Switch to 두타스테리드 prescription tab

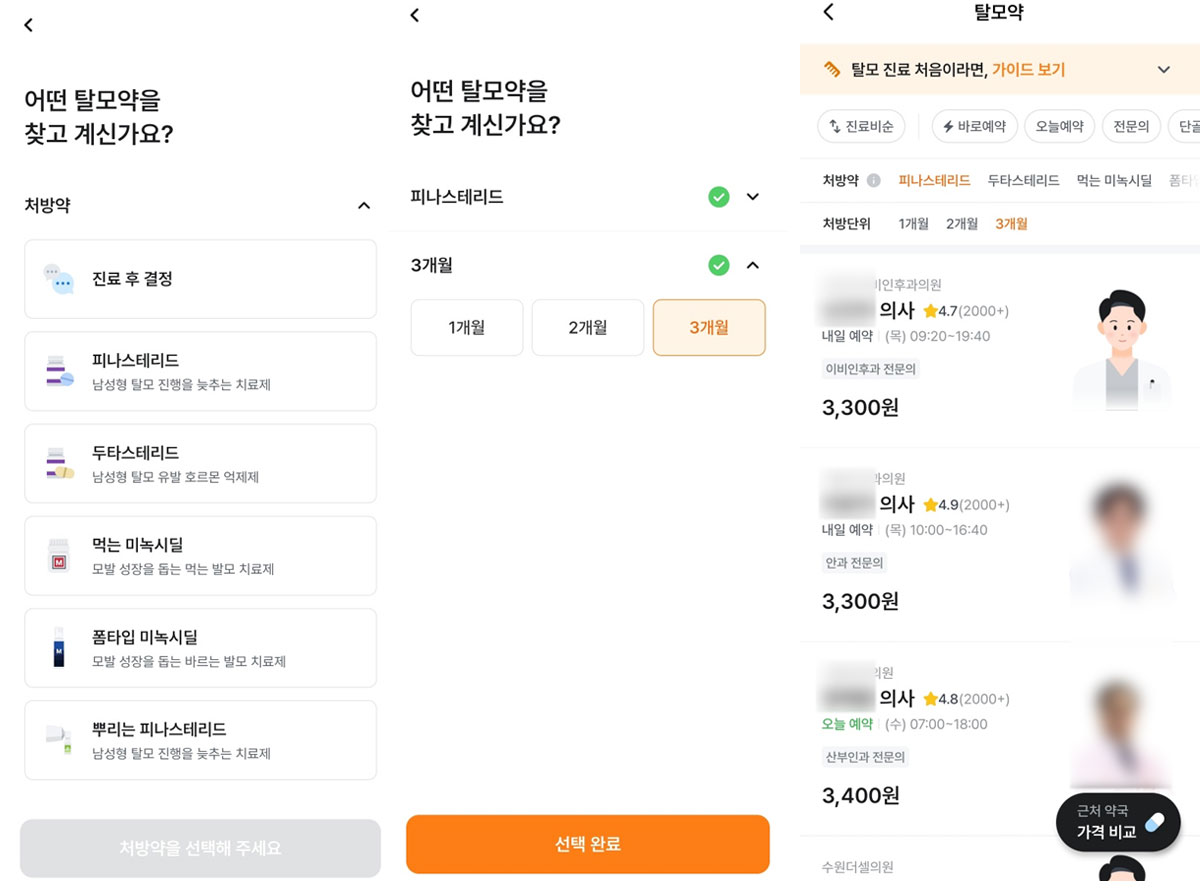tap(1023, 181)
